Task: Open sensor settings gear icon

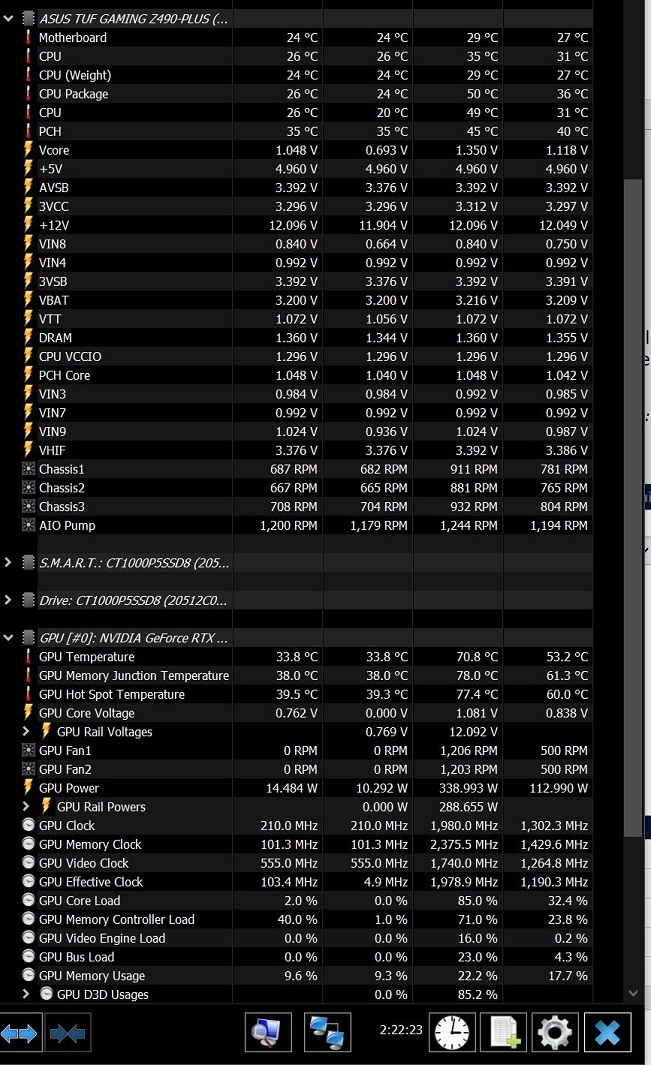Action: coord(555,1032)
